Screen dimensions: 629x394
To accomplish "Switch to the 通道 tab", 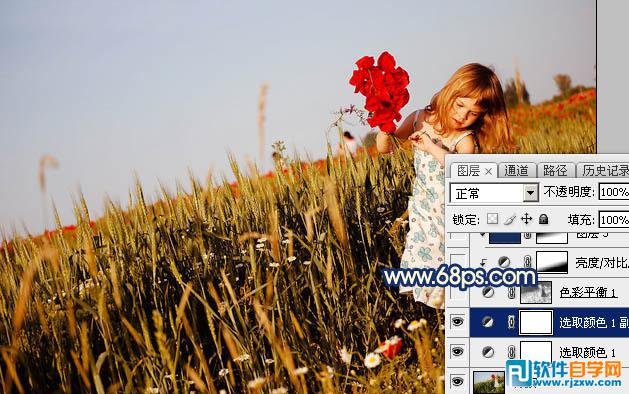I will point(516,171).
